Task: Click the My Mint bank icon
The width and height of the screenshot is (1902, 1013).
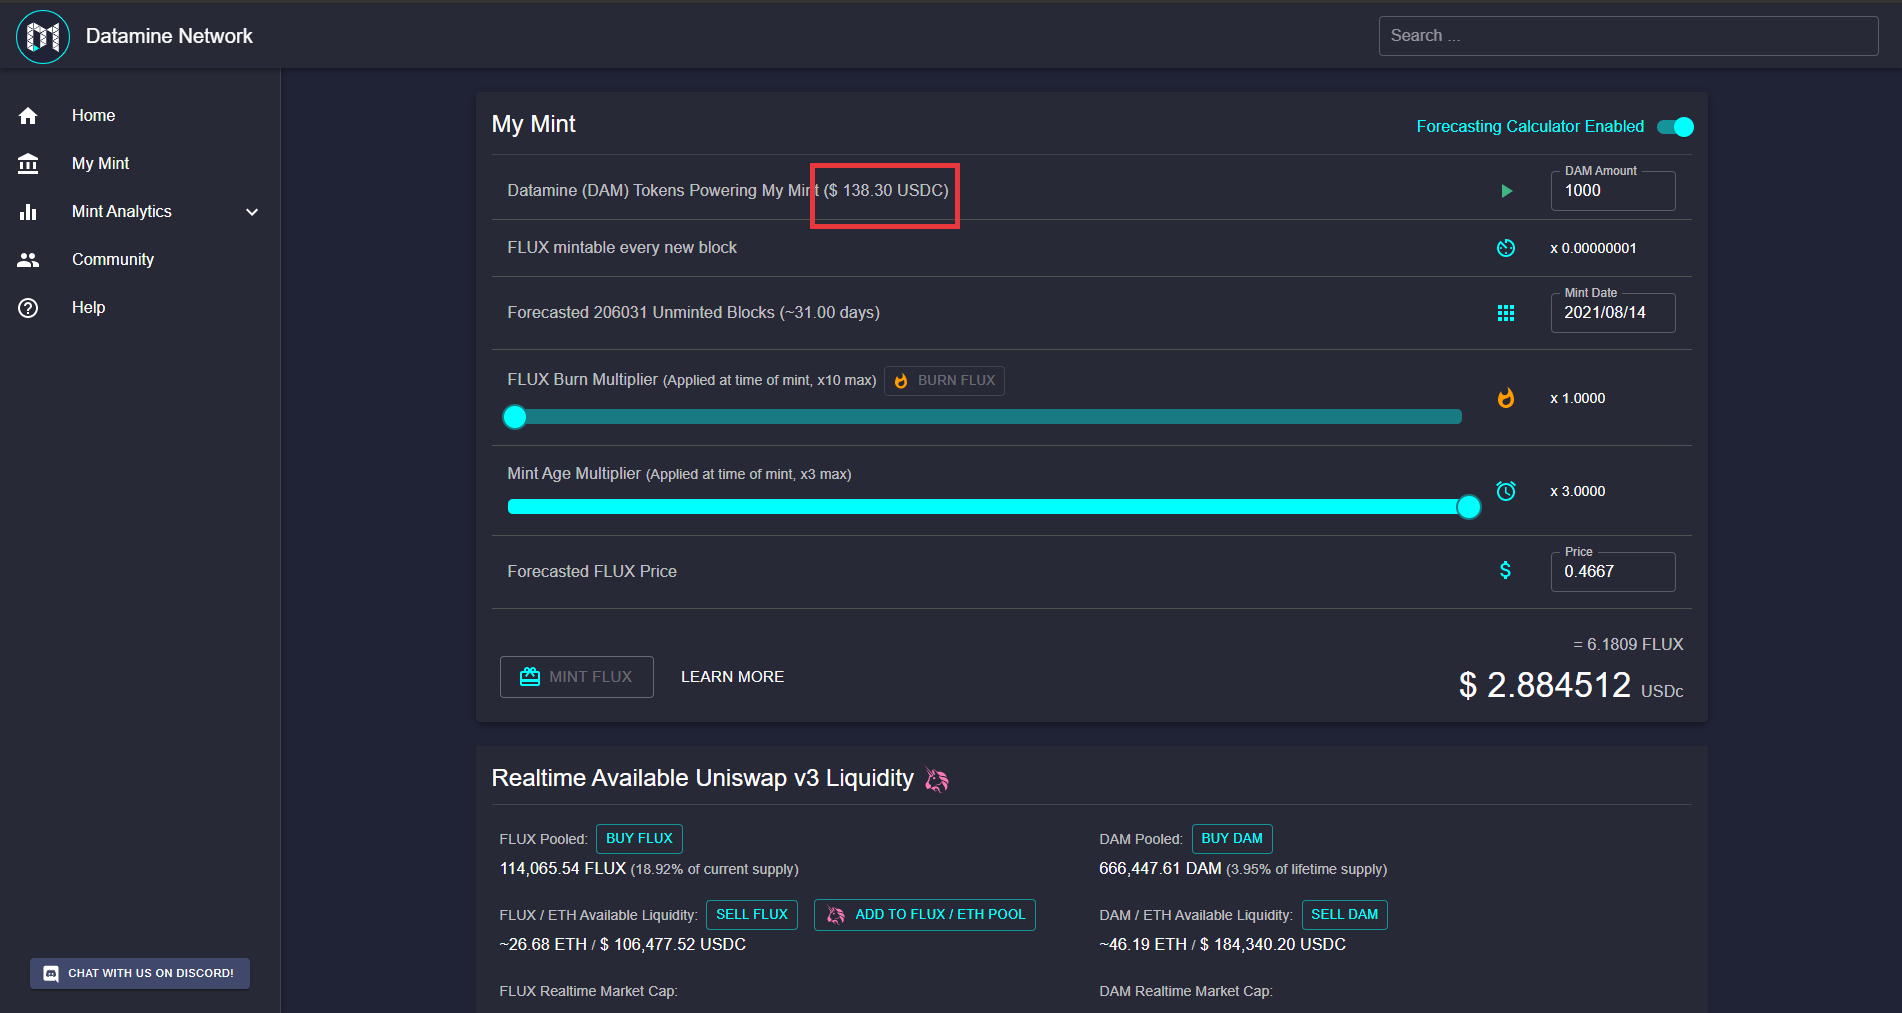Action: click(x=28, y=164)
